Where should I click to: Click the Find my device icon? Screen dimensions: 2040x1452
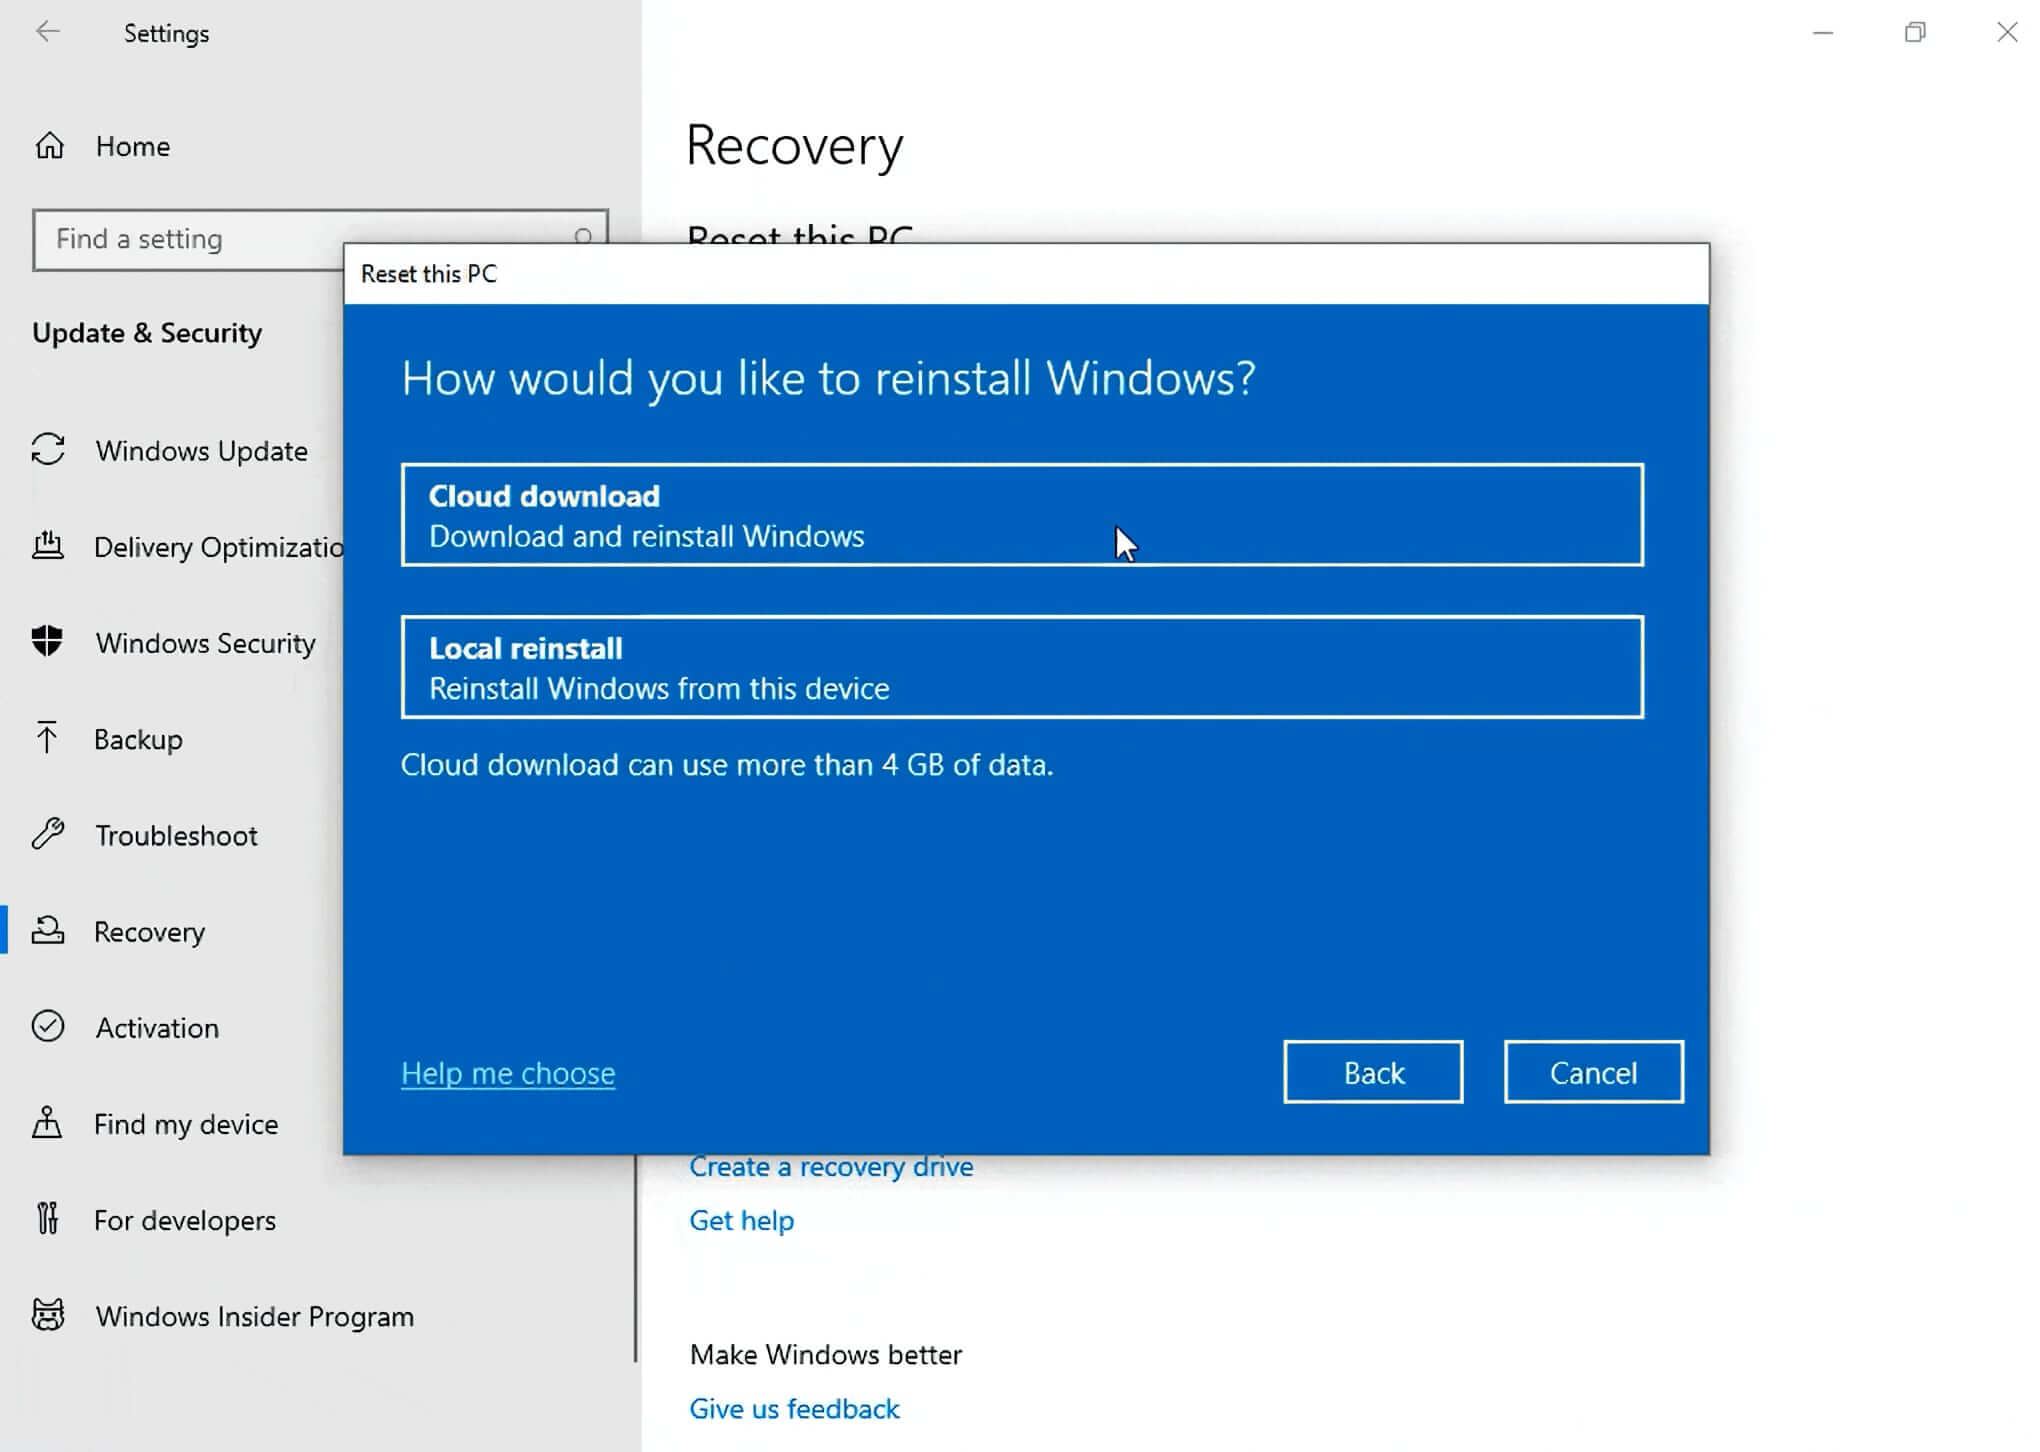pyautogui.click(x=47, y=1123)
